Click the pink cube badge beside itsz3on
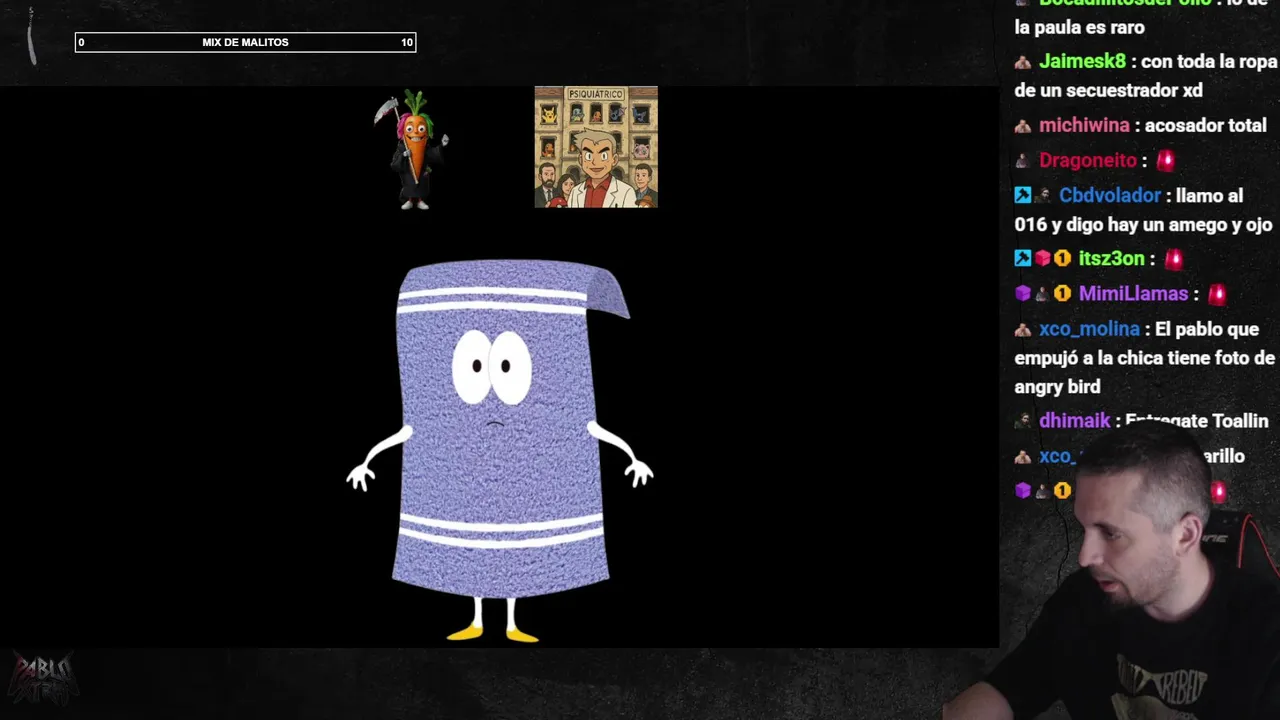The image size is (1280, 720). point(1042,259)
